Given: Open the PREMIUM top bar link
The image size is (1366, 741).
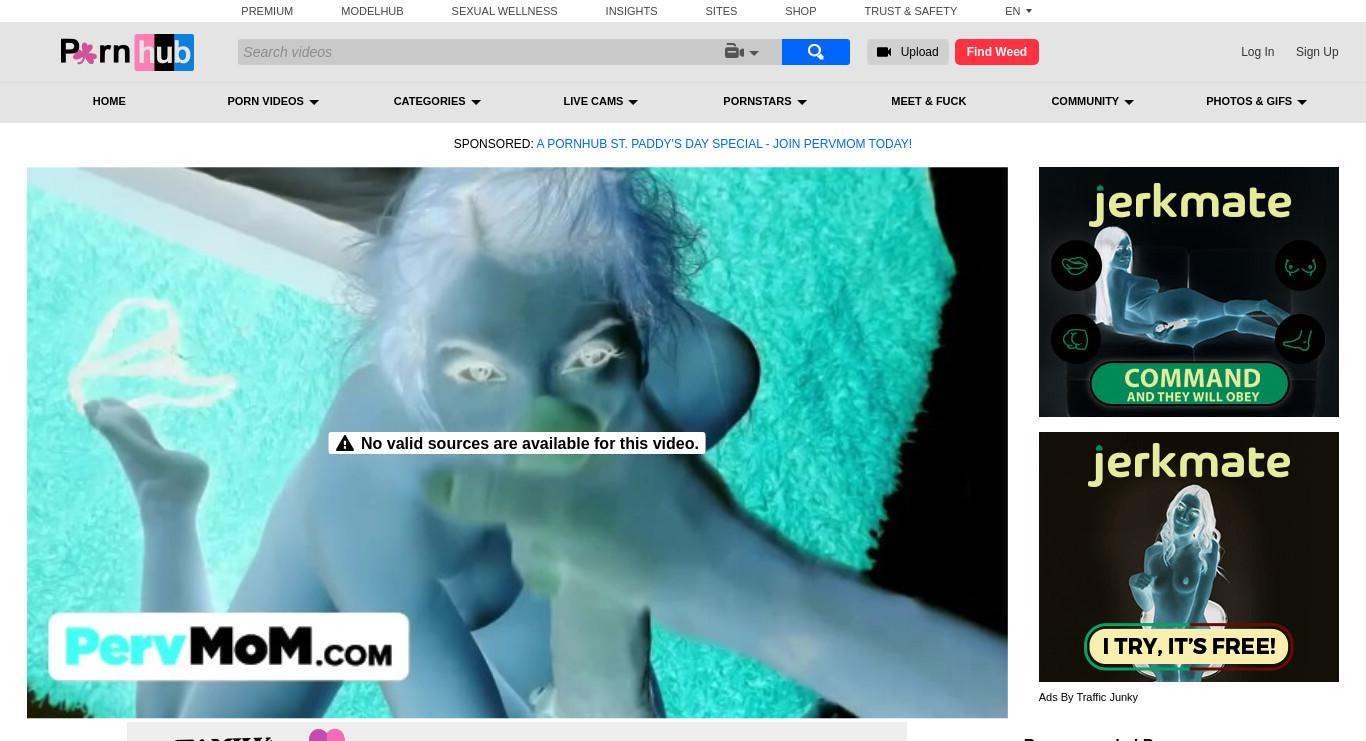Looking at the screenshot, I should point(267,11).
